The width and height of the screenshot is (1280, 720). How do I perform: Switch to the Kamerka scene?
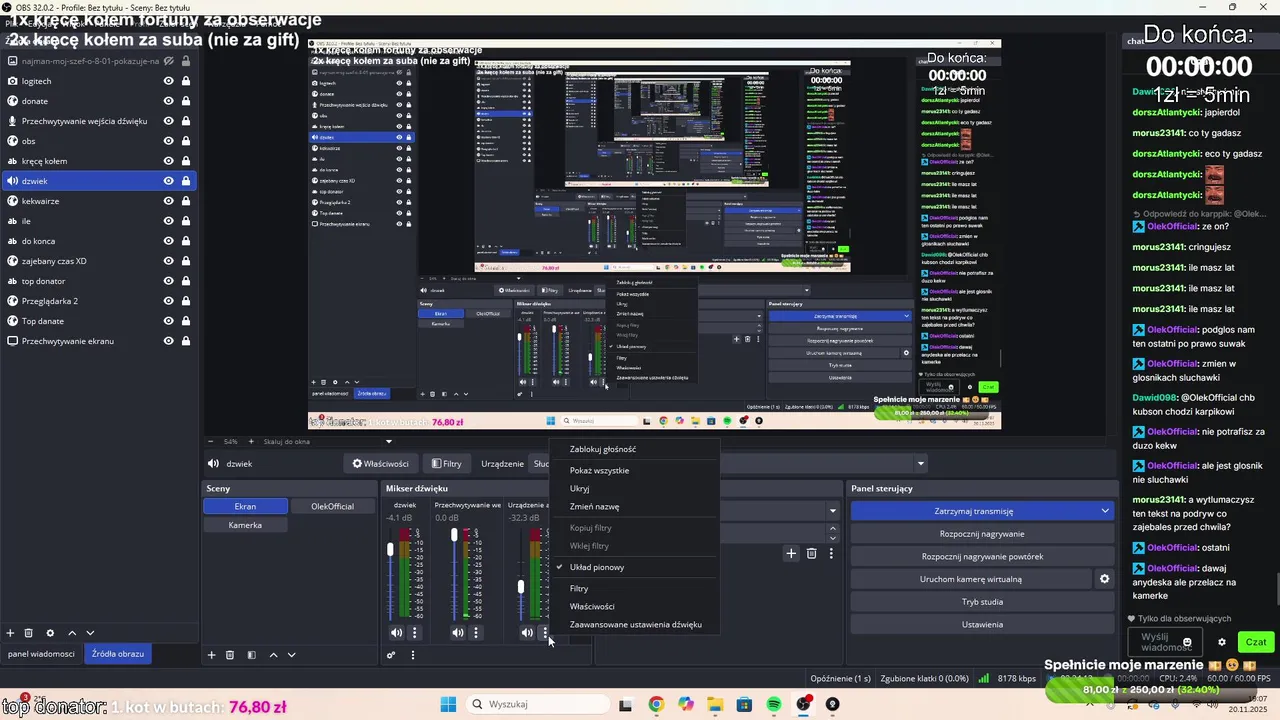point(245,525)
